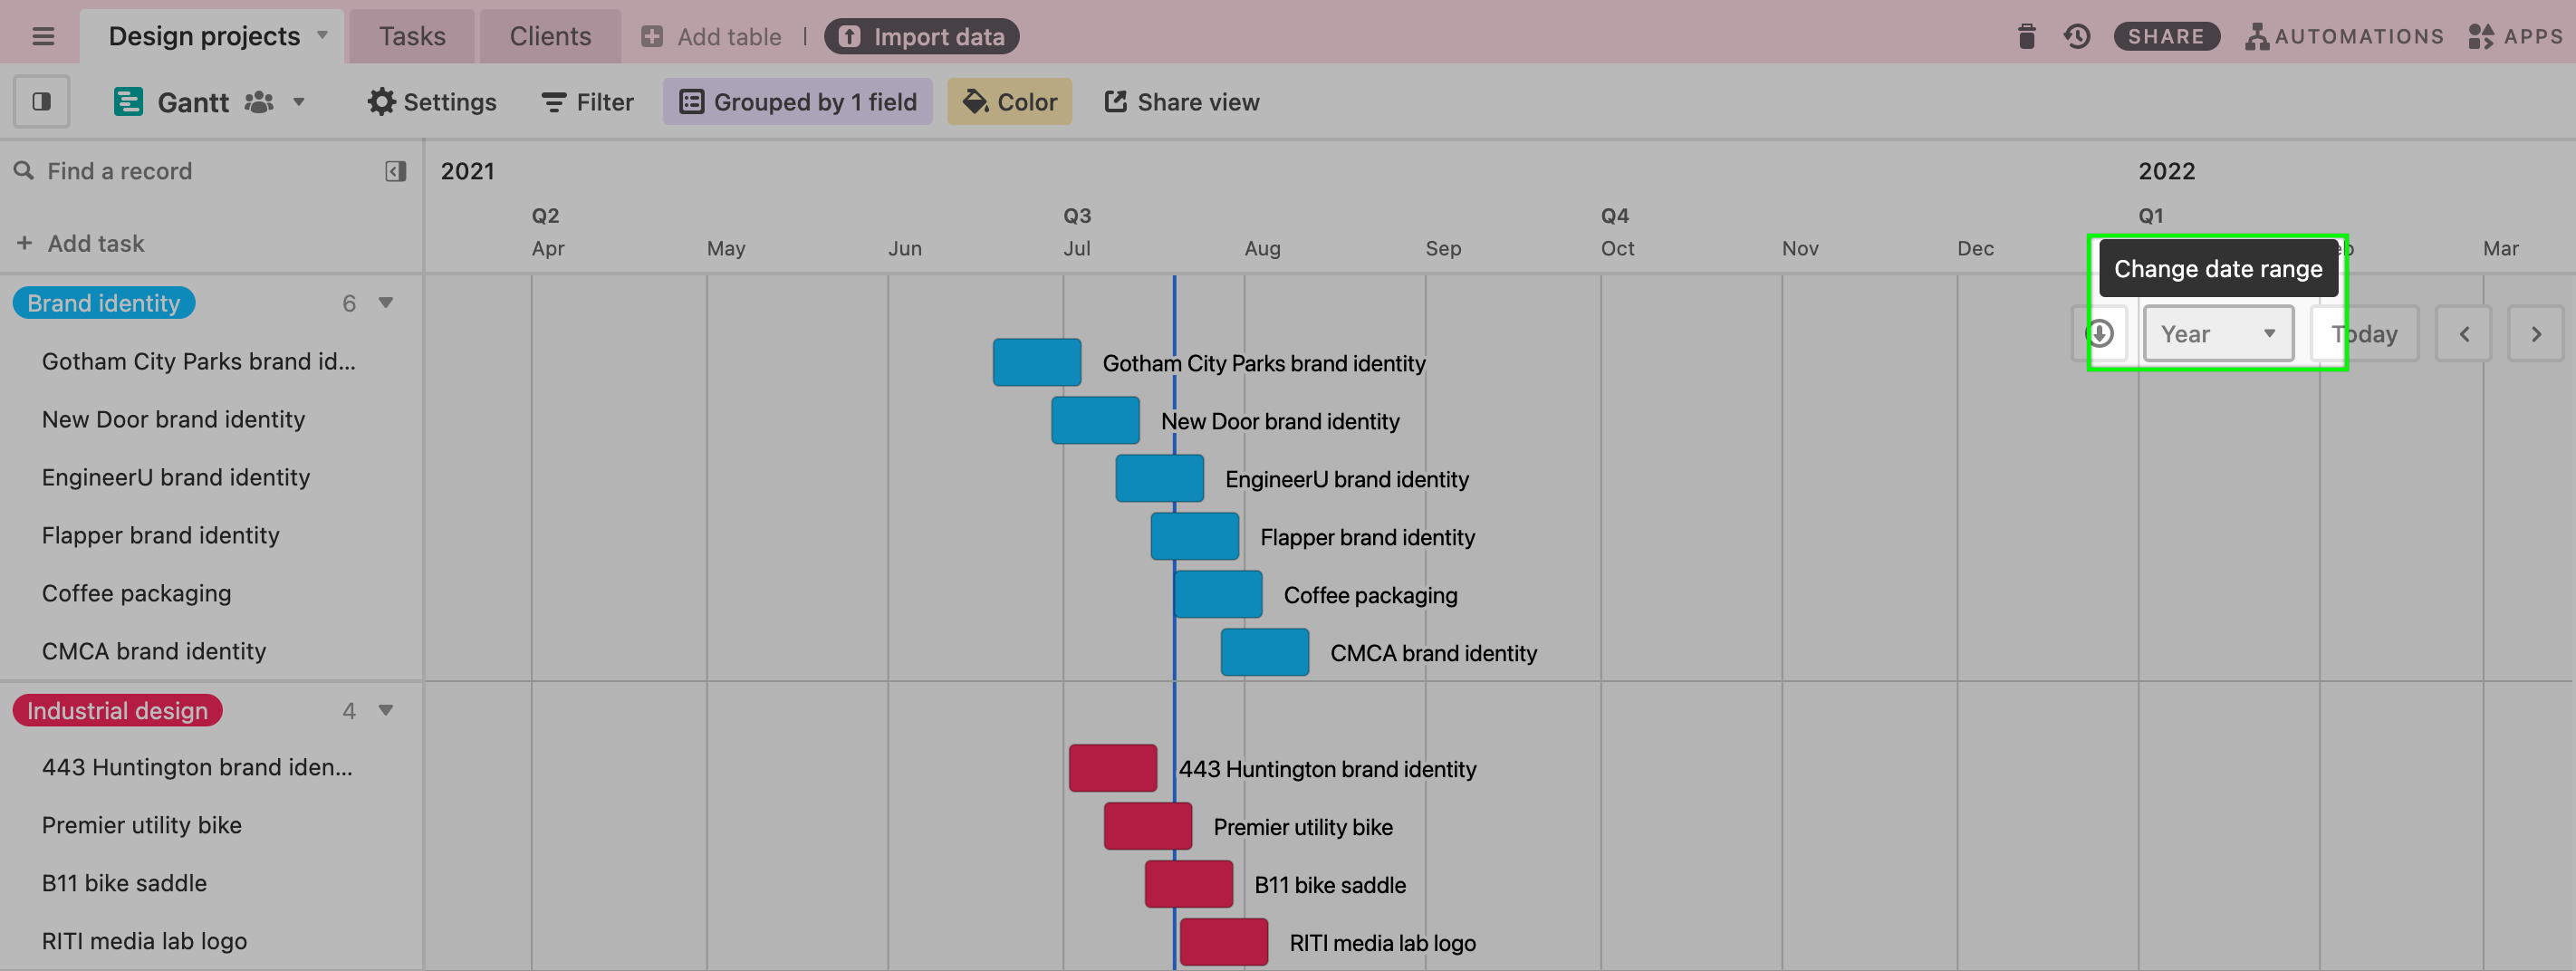Open EngineerU brand identity in list
Viewport: 2576px width, 971px height.
click(176, 477)
